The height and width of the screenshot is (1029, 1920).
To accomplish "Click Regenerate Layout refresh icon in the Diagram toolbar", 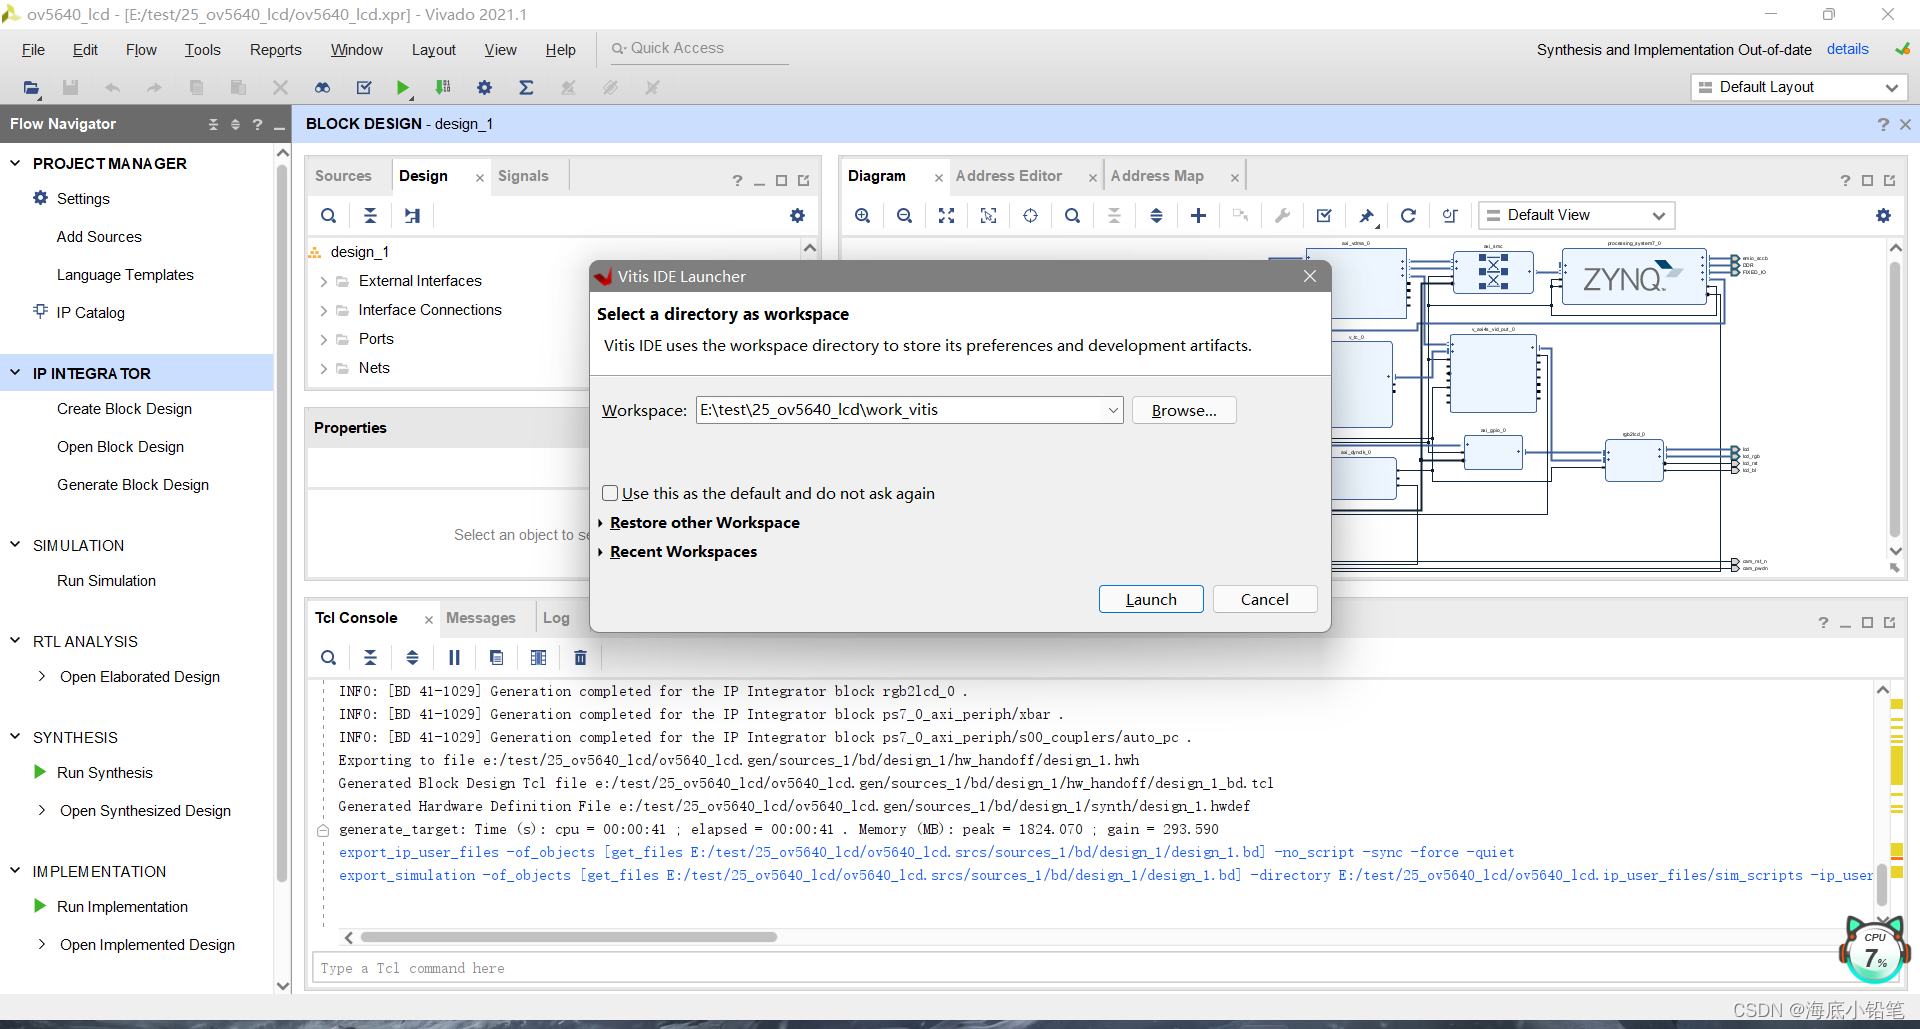I will [1408, 215].
